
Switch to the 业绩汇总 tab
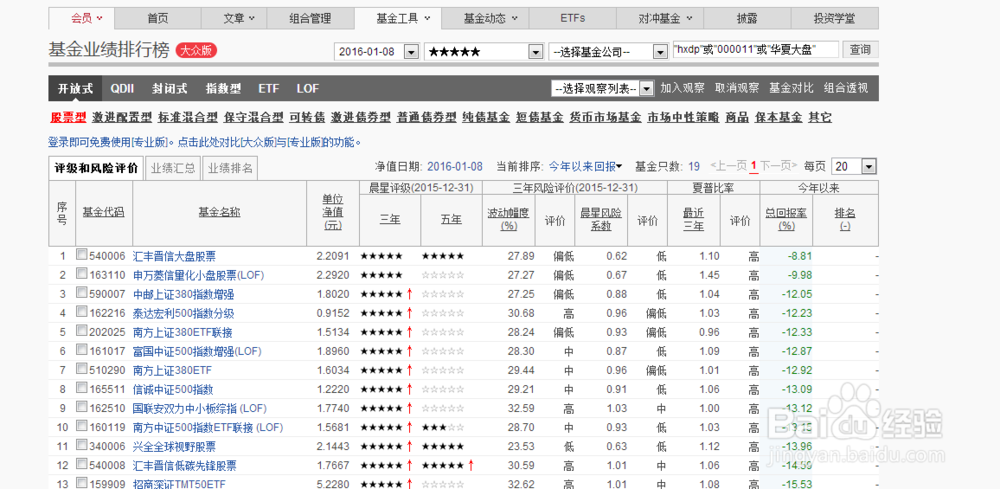pos(173,168)
